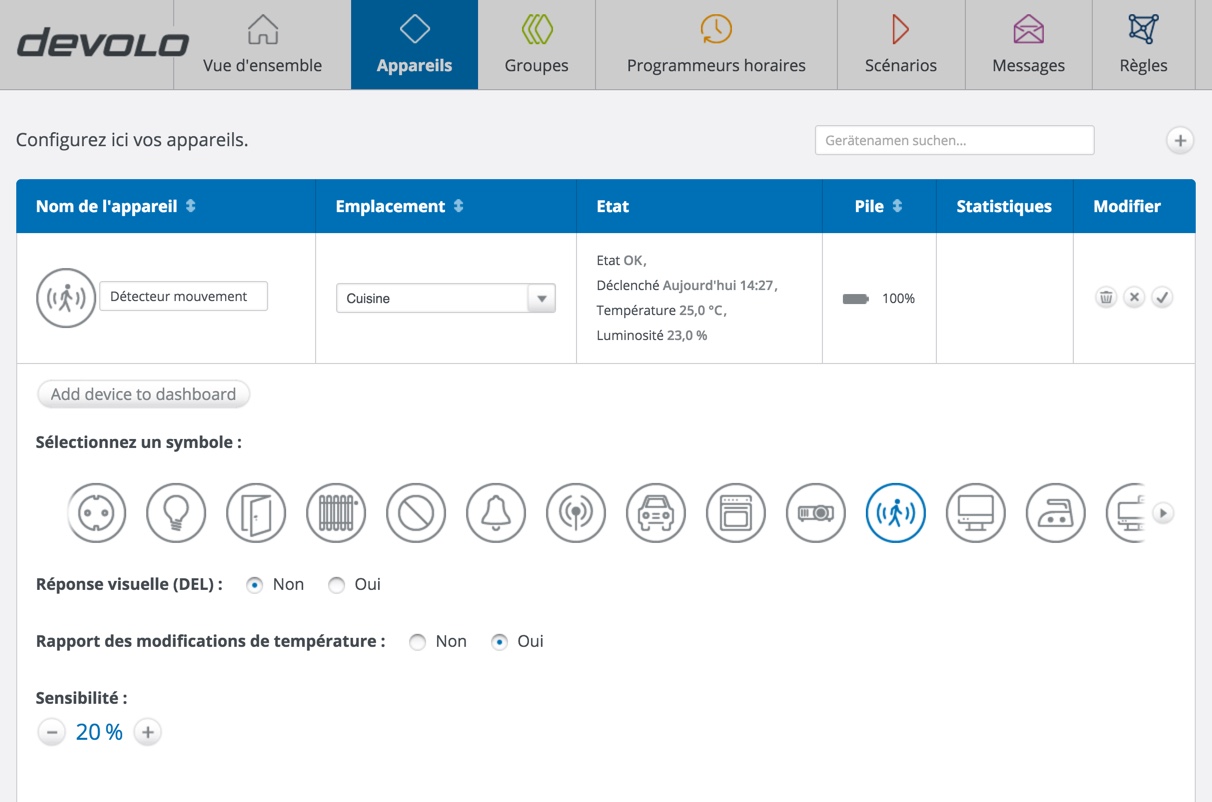Select the light bulb symbol
This screenshot has height=802, width=1212.
[176, 513]
